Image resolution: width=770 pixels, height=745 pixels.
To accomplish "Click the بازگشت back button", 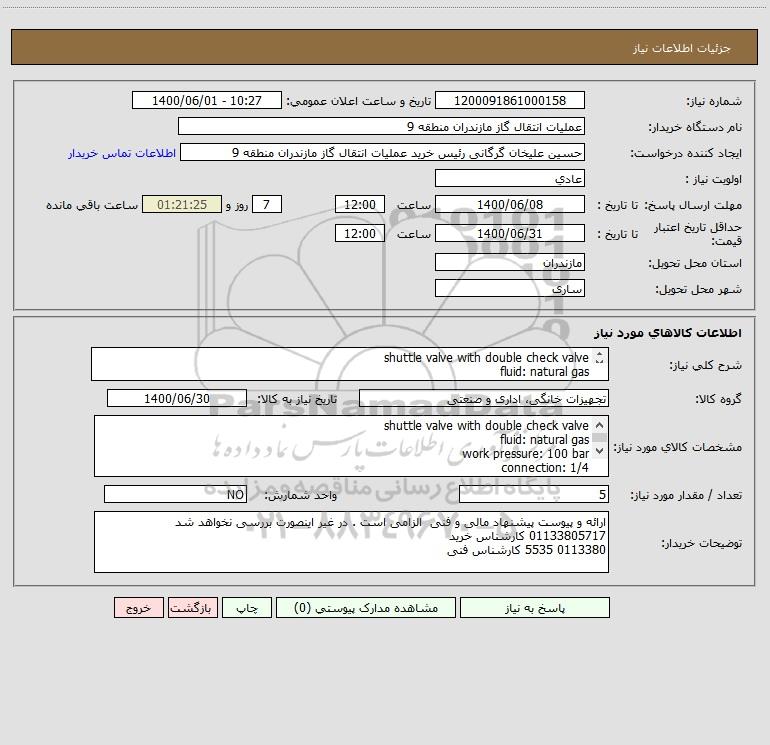I will [x=192, y=607].
